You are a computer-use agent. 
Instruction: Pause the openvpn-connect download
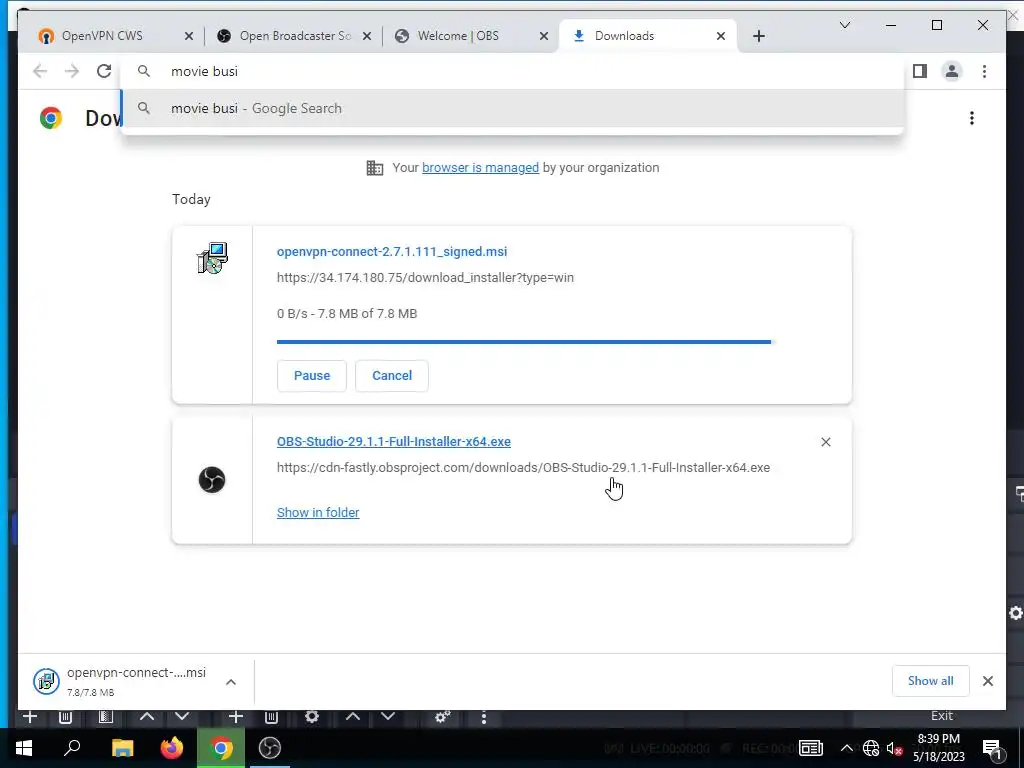pos(312,376)
